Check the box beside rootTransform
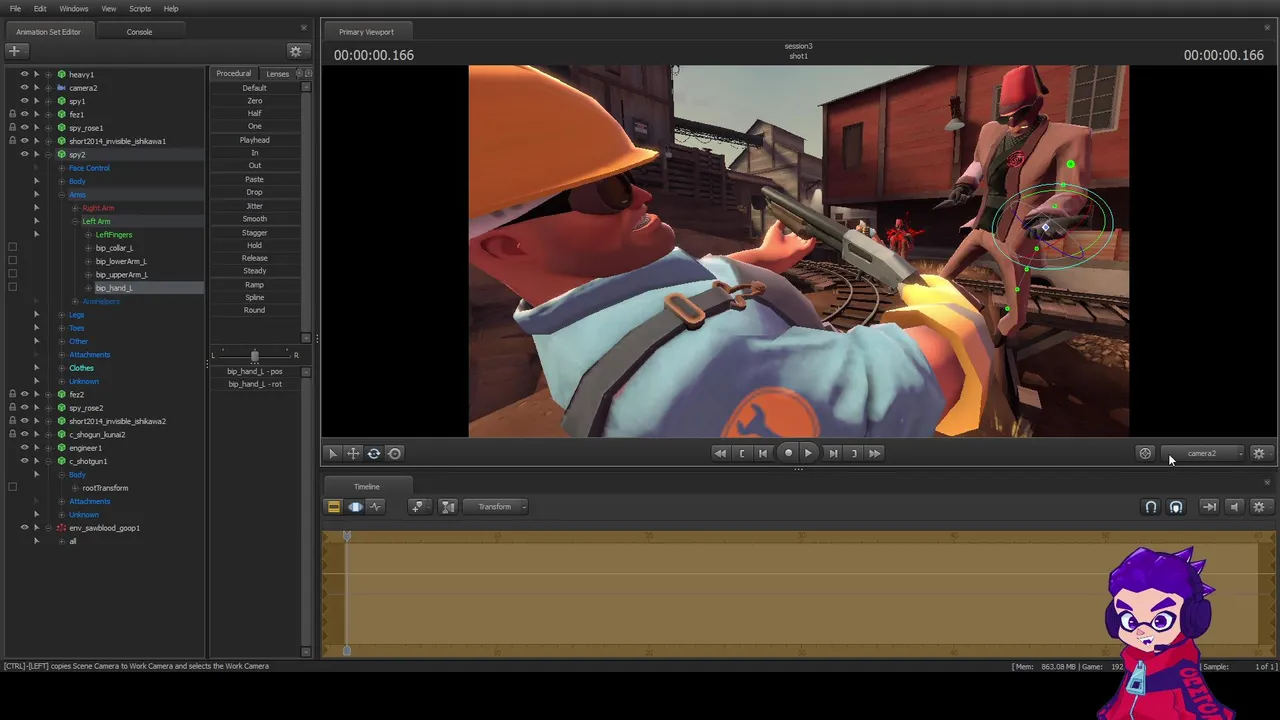Image resolution: width=1280 pixels, height=720 pixels. click(12, 488)
